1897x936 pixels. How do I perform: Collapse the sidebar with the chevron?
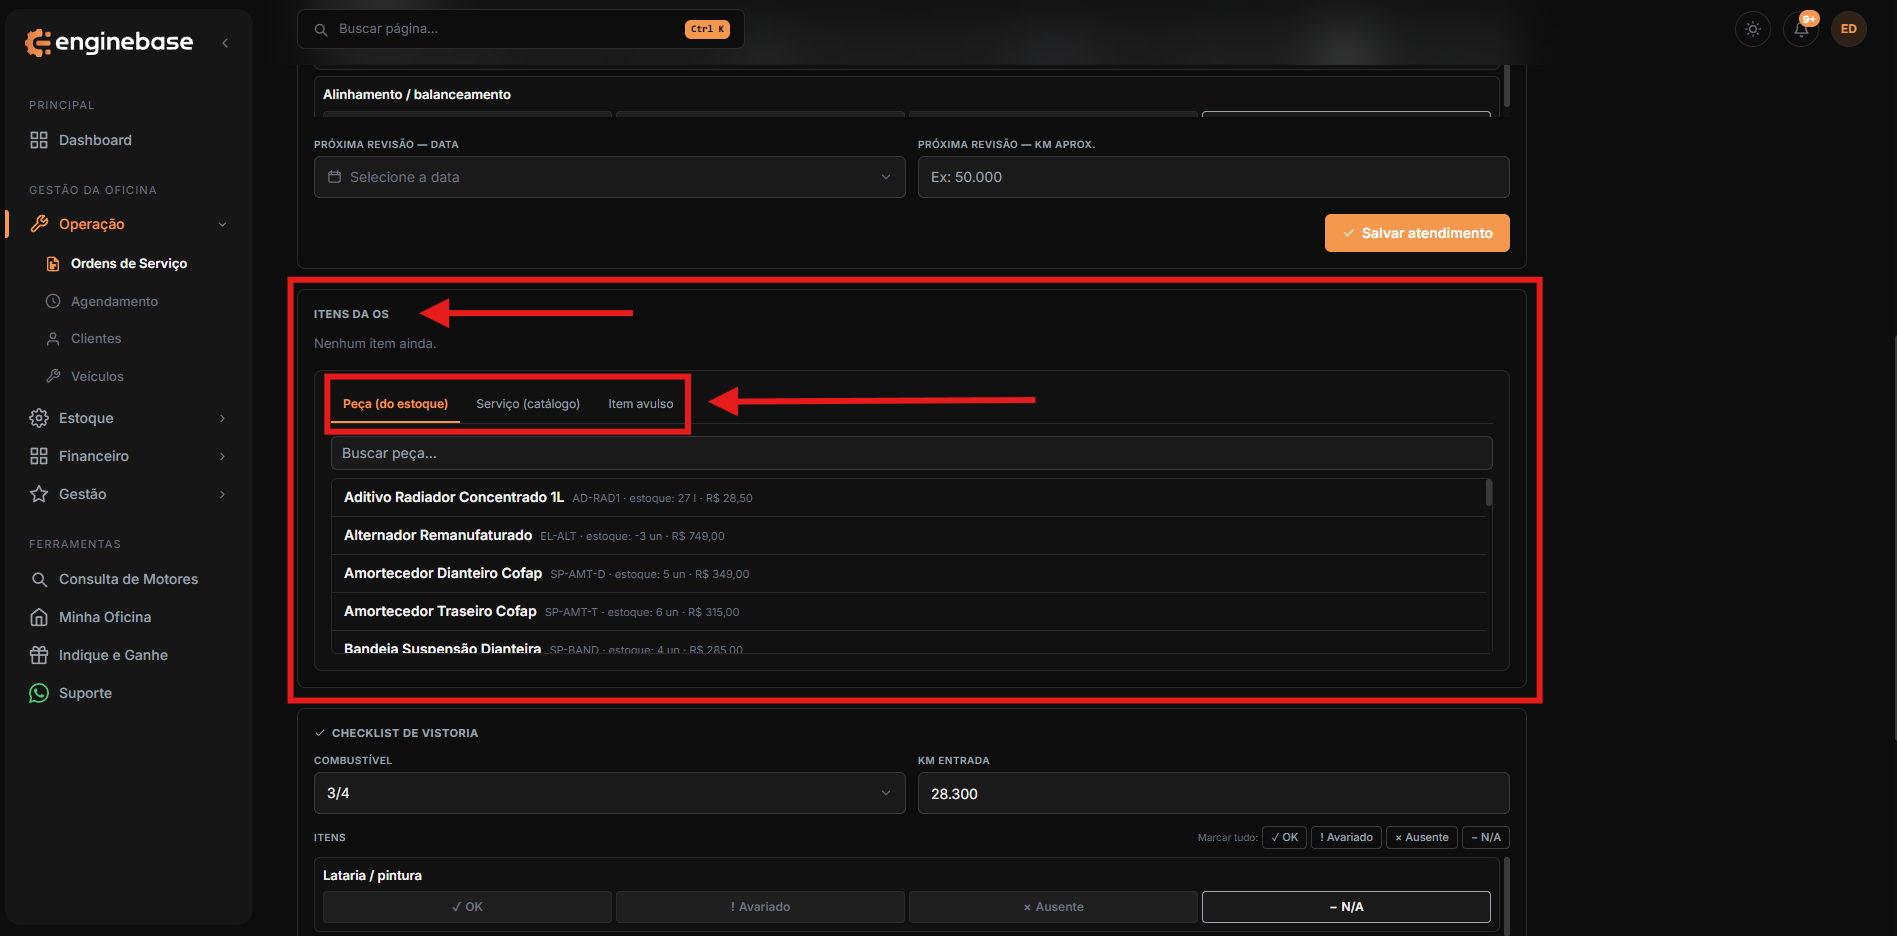coord(225,43)
